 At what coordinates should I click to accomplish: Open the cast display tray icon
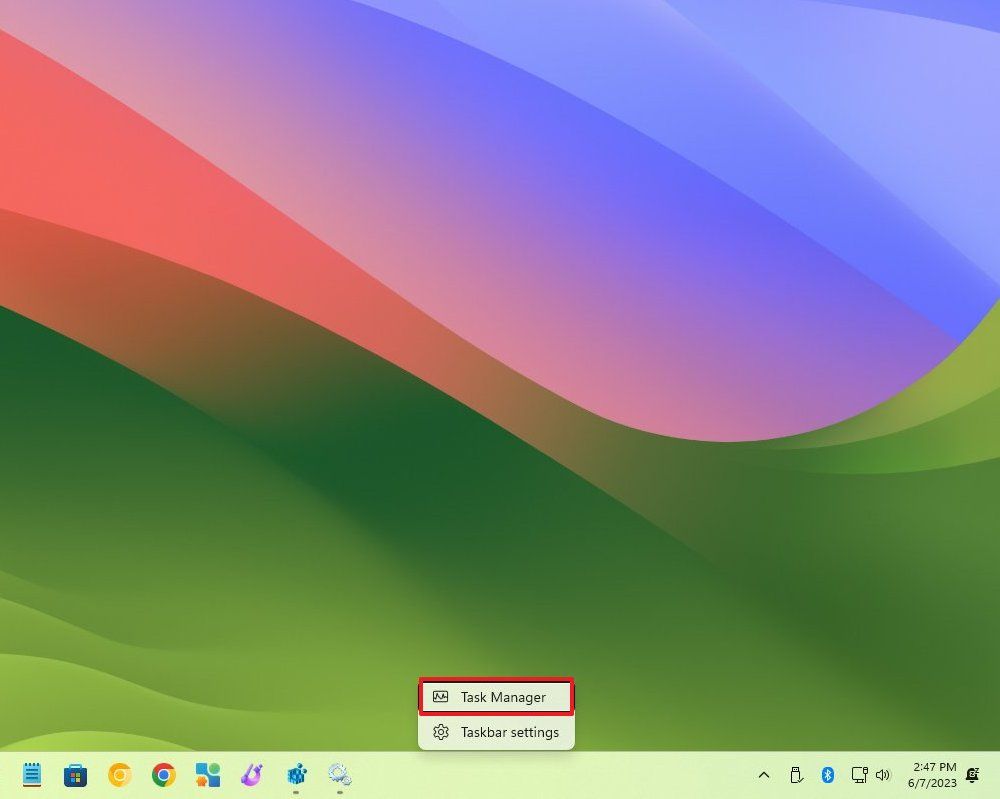[x=858, y=775]
